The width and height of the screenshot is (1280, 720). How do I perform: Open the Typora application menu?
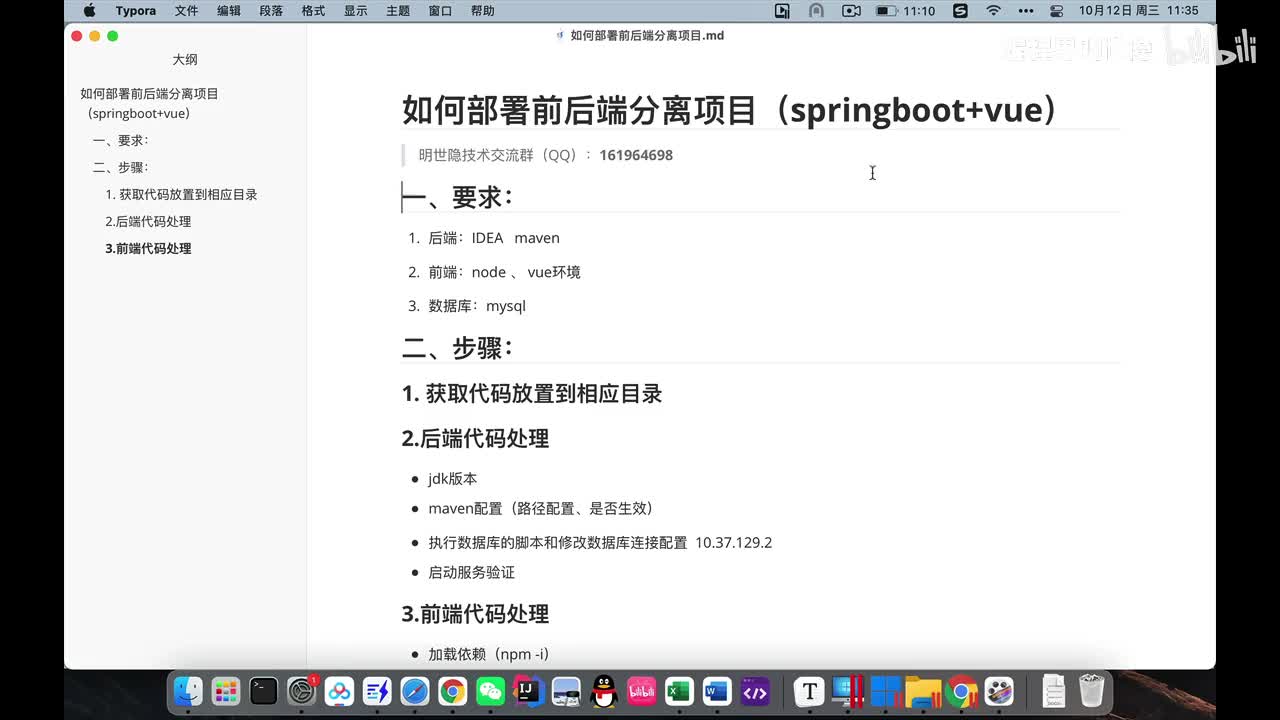(x=135, y=11)
